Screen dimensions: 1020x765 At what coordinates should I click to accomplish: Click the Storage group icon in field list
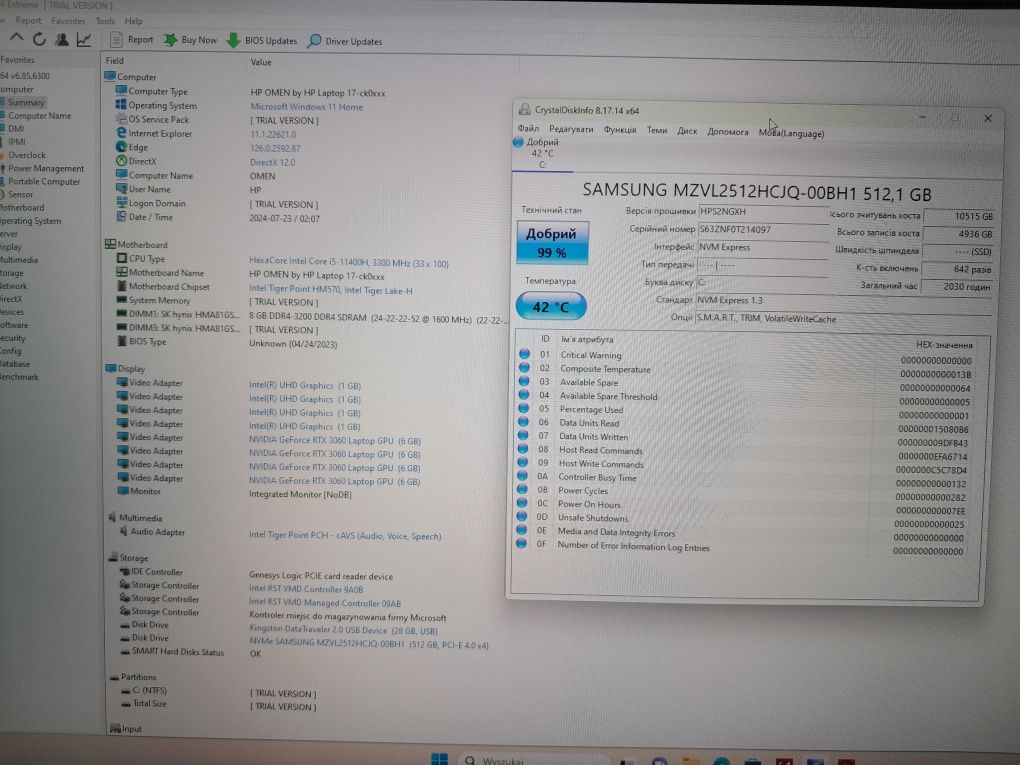[x=113, y=557]
